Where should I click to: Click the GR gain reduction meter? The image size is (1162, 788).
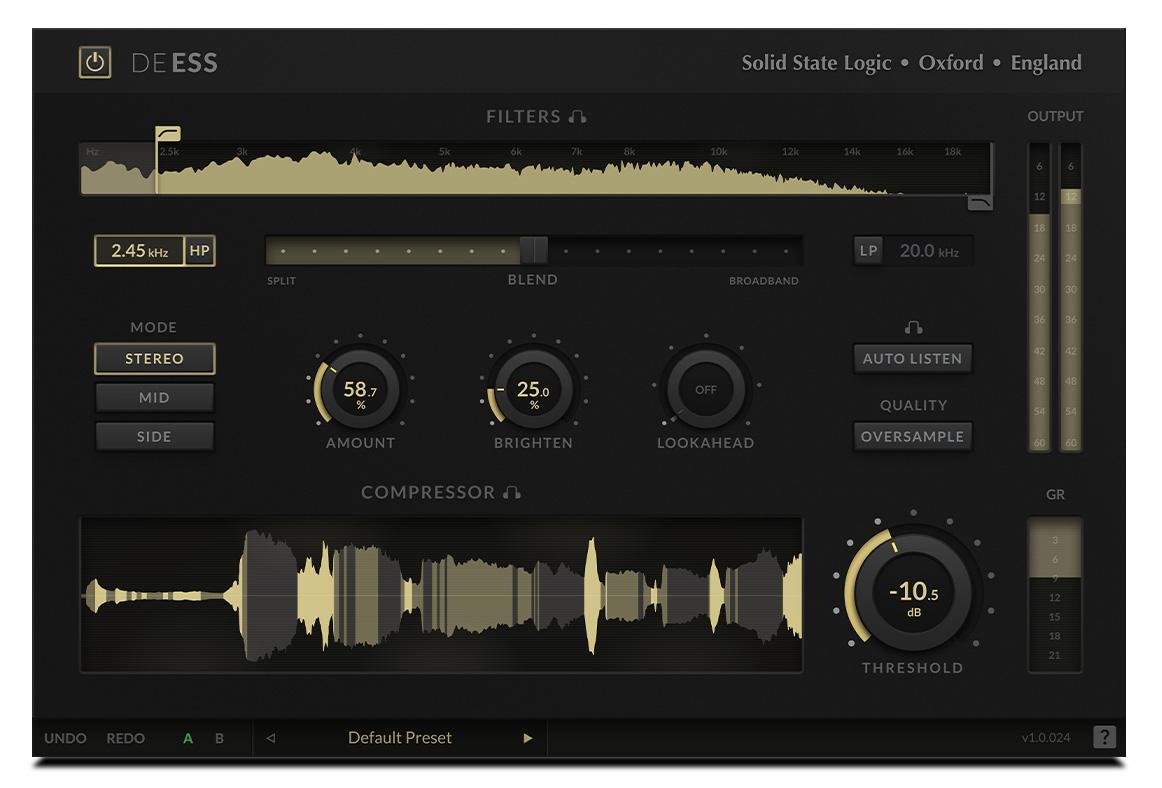(1055, 595)
